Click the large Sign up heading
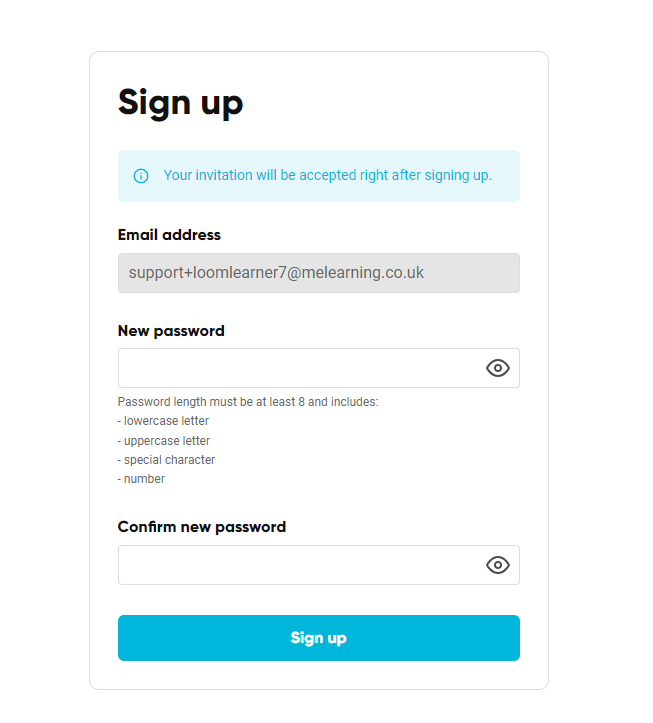This screenshot has height=723, width=653. click(180, 102)
